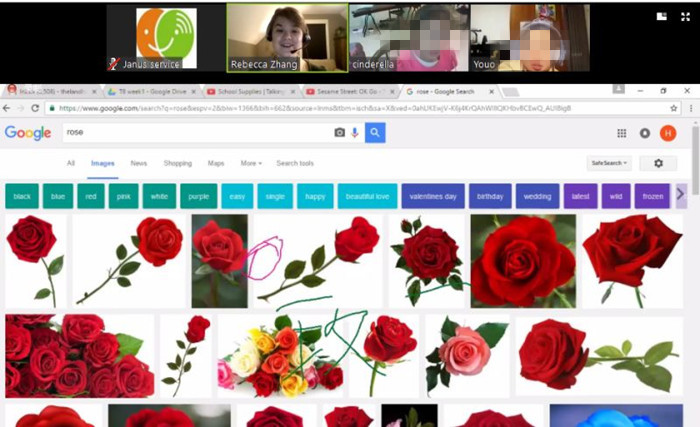The image size is (700, 427).
Task: Open the Google apps grid icon
Action: 621,133
